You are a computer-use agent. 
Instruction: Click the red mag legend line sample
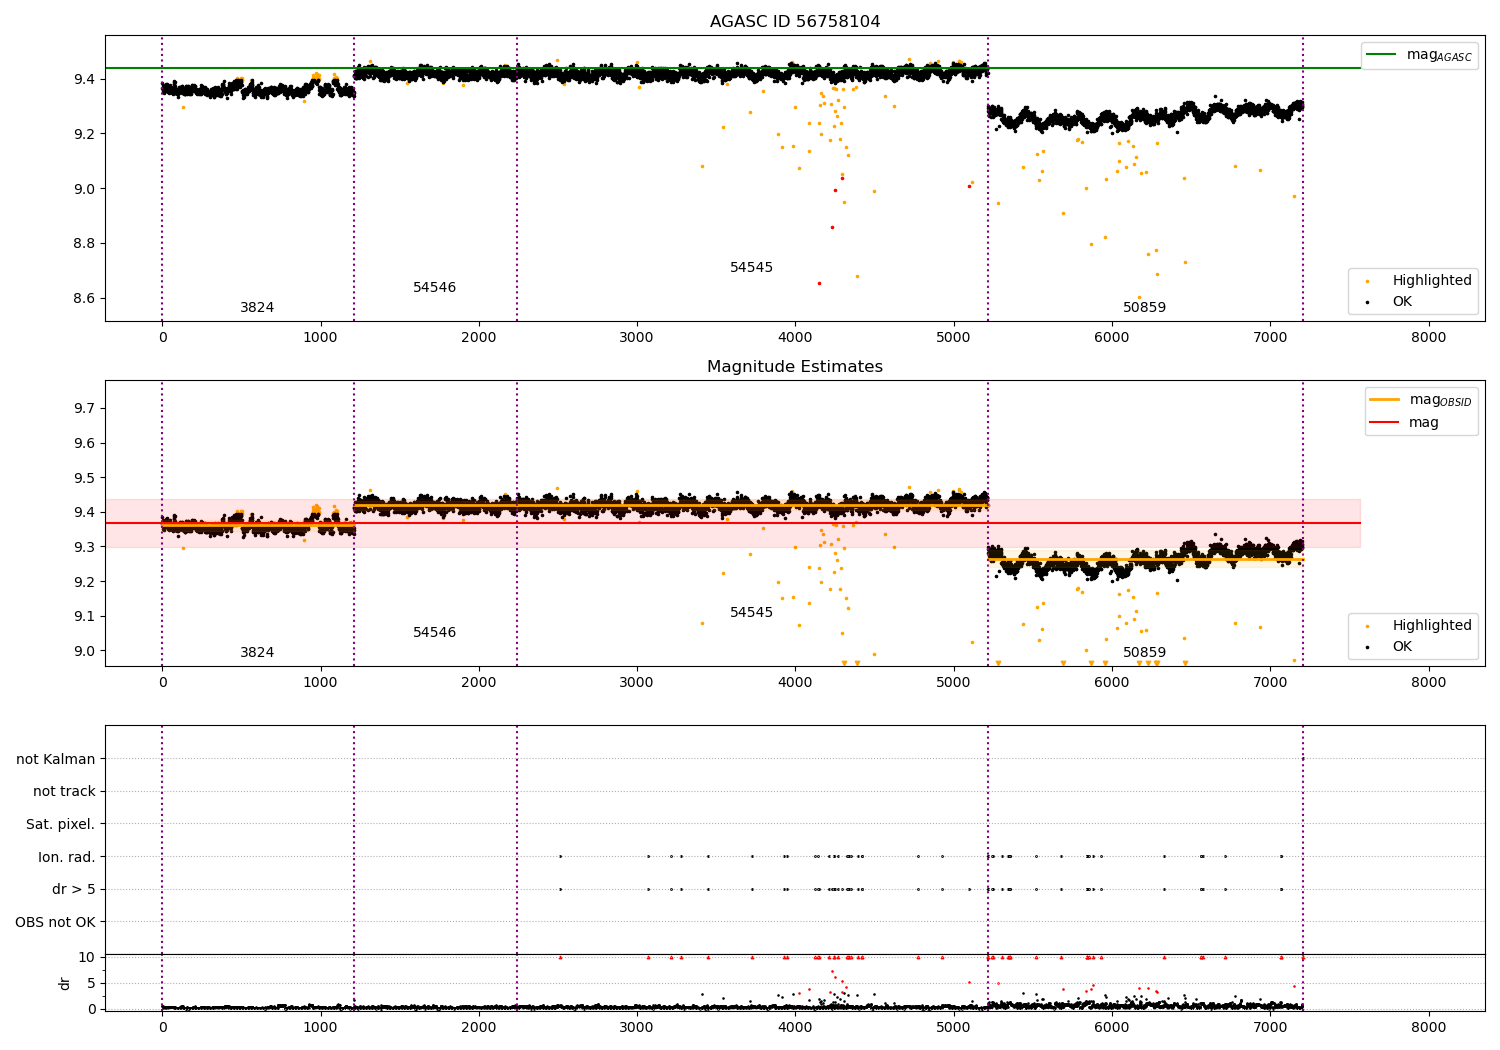pyautogui.click(x=1385, y=422)
